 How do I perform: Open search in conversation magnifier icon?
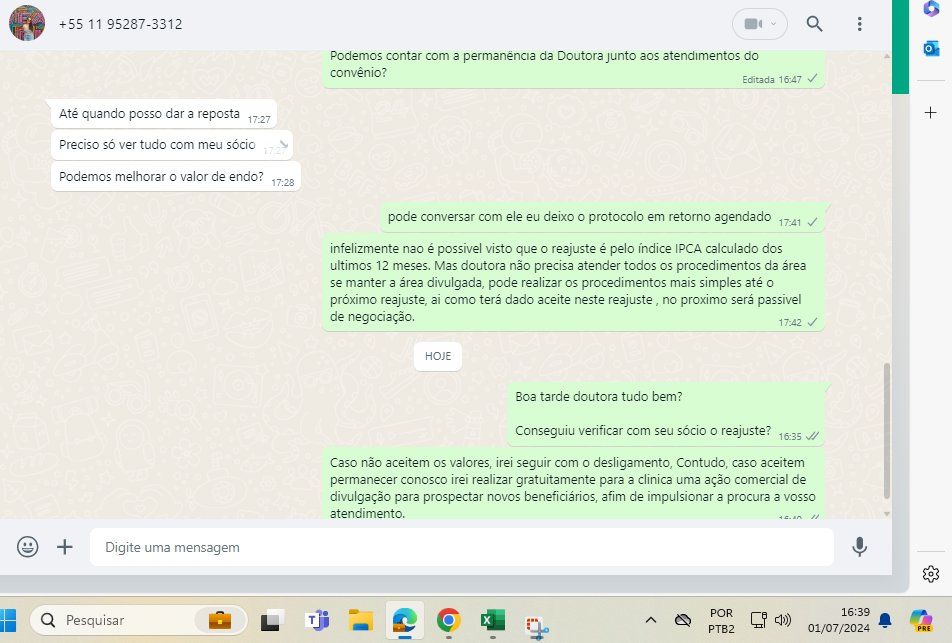click(814, 24)
